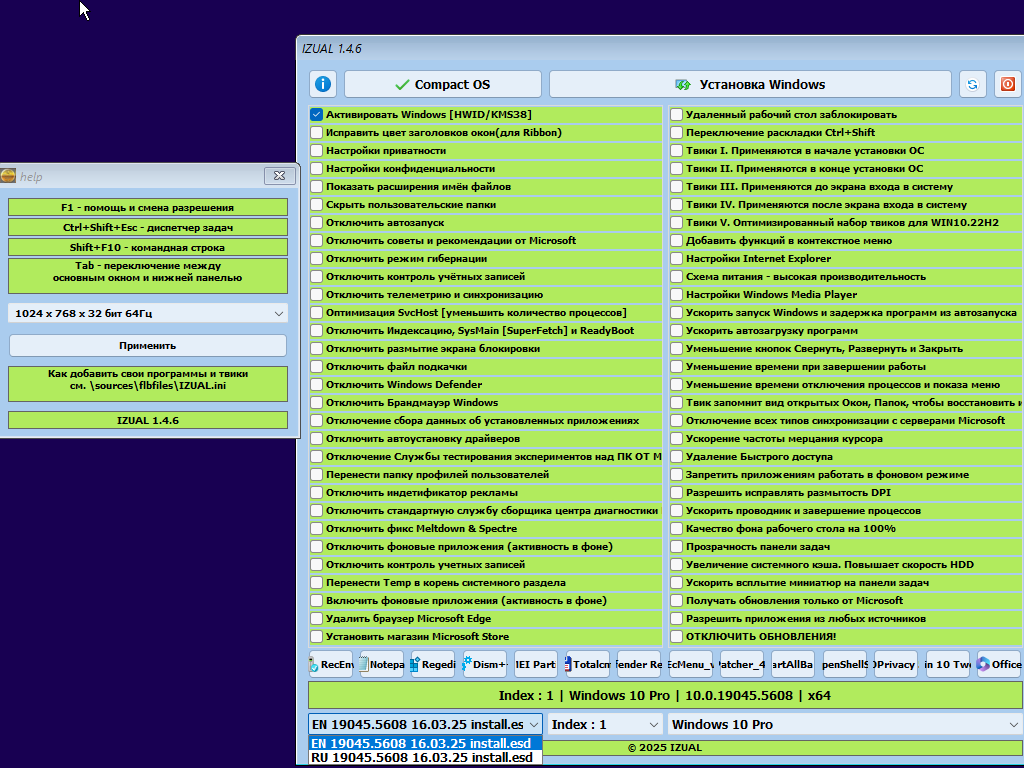Tick Удаление Быстрого доступа
Screen dimensions: 1024x768
[x=677, y=456]
